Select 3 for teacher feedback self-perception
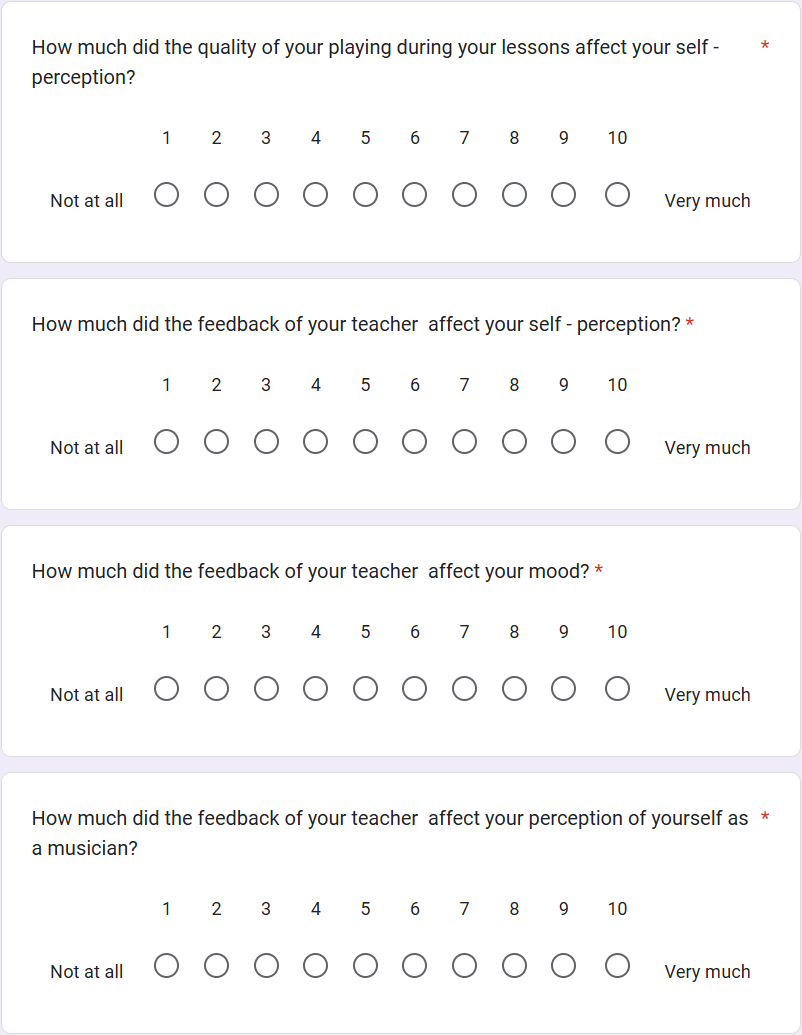This screenshot has width=802, height=1035. 266,441
